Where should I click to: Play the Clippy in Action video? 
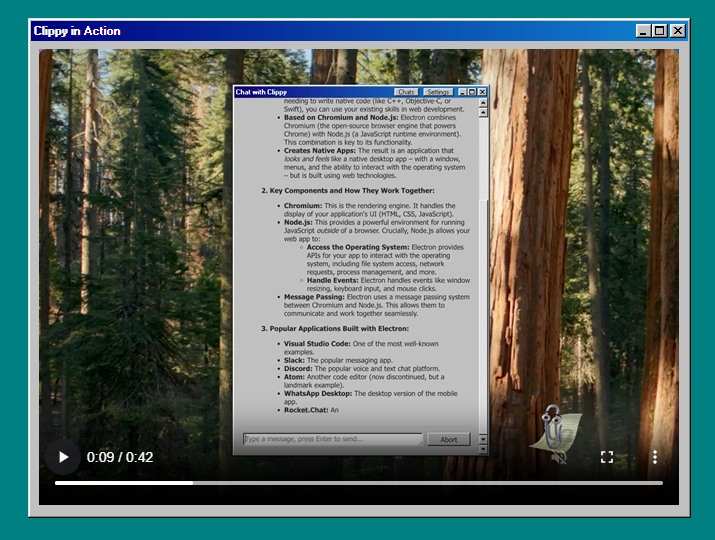pyautogui.click(x=63, y=457)
